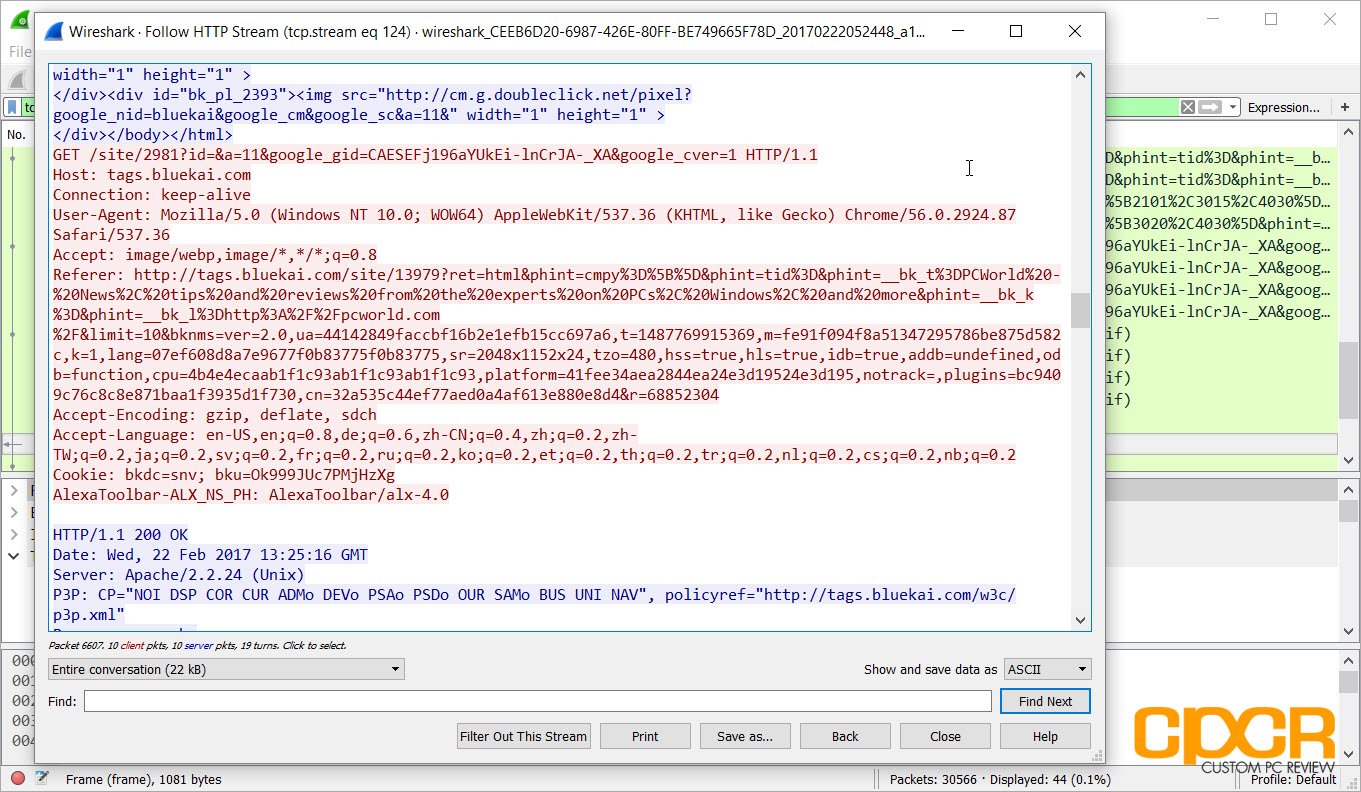Image resolution: width=1361 pixels, height=792 pixels.
Task: Click the No. column header in packet list
Action: (x=16, y=134)
